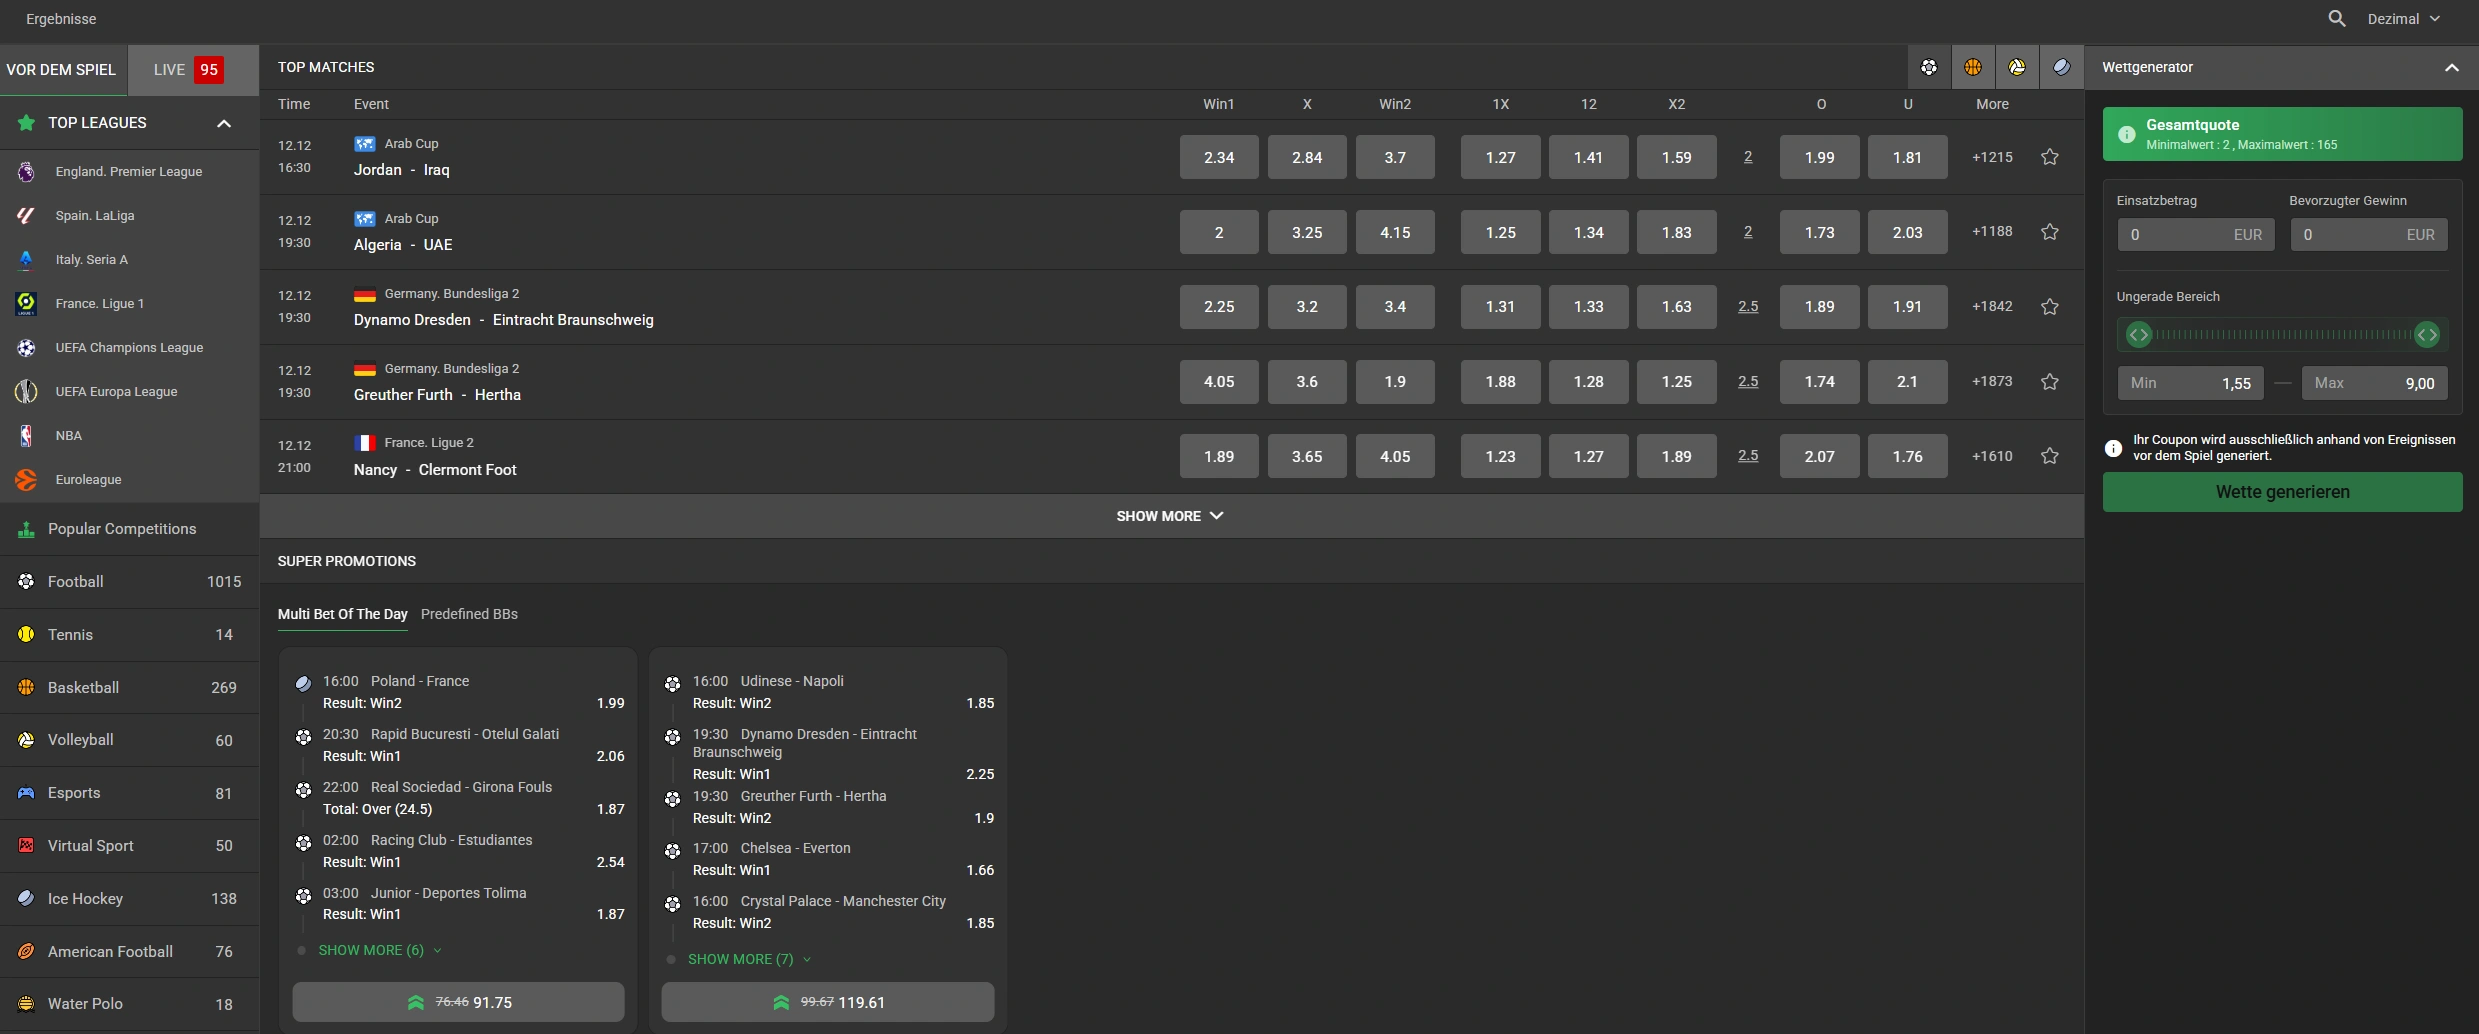Click the Max odds field 9,00
This screenshot has width=2479, height=1034.
pyautogui.click(x=2375, y=383)
